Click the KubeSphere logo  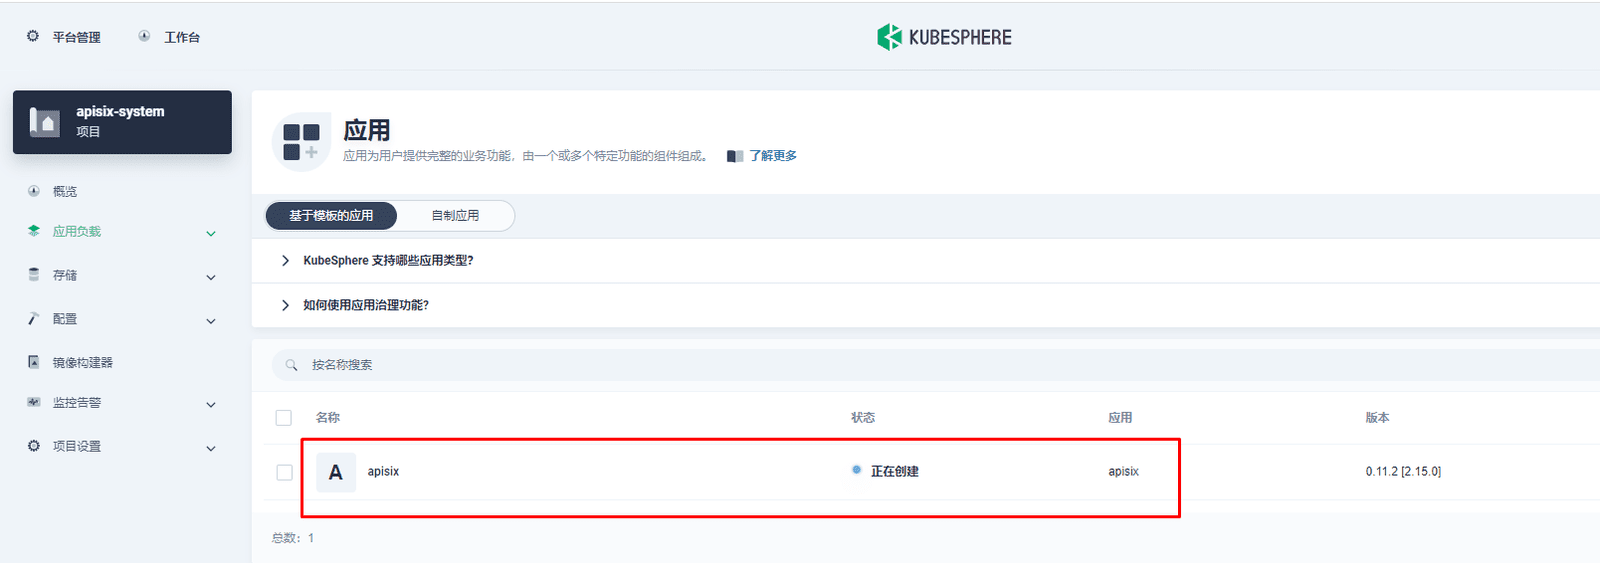coord(945,37)
